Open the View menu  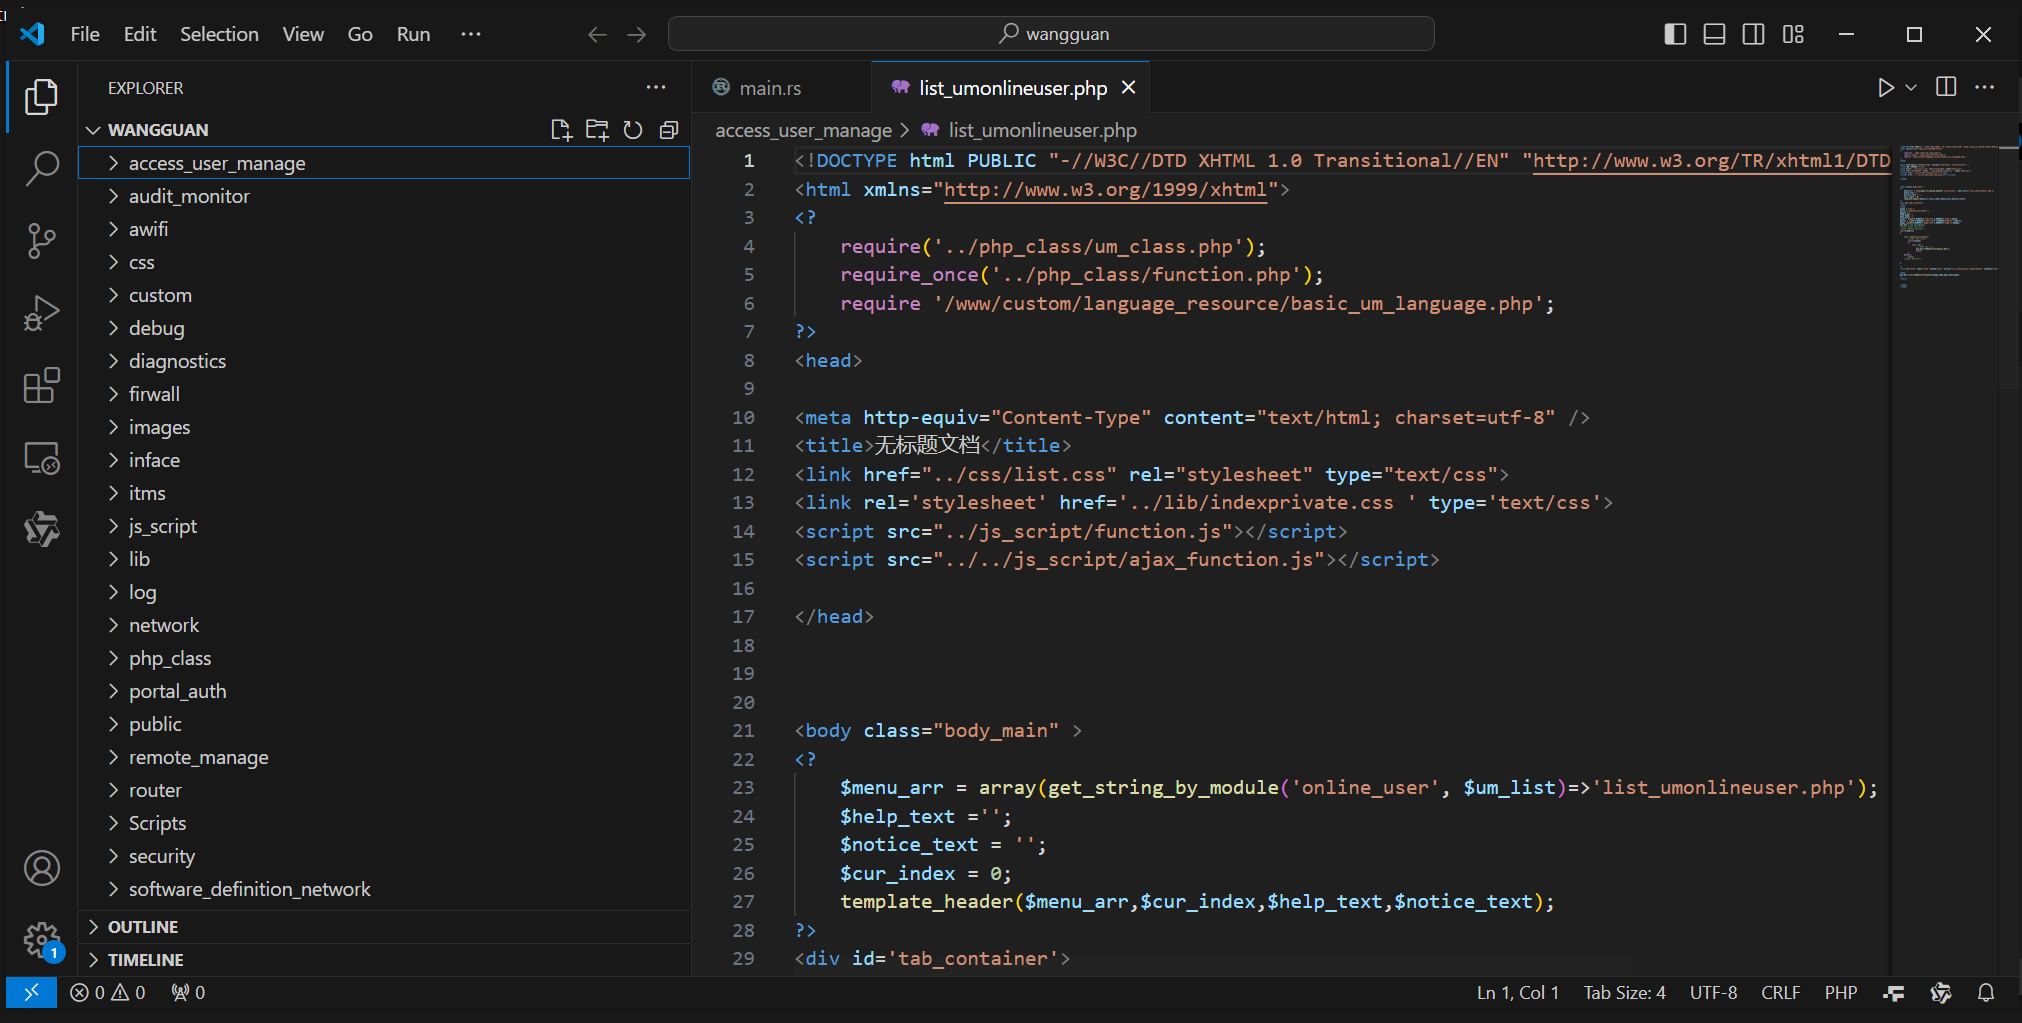point(303,34)
